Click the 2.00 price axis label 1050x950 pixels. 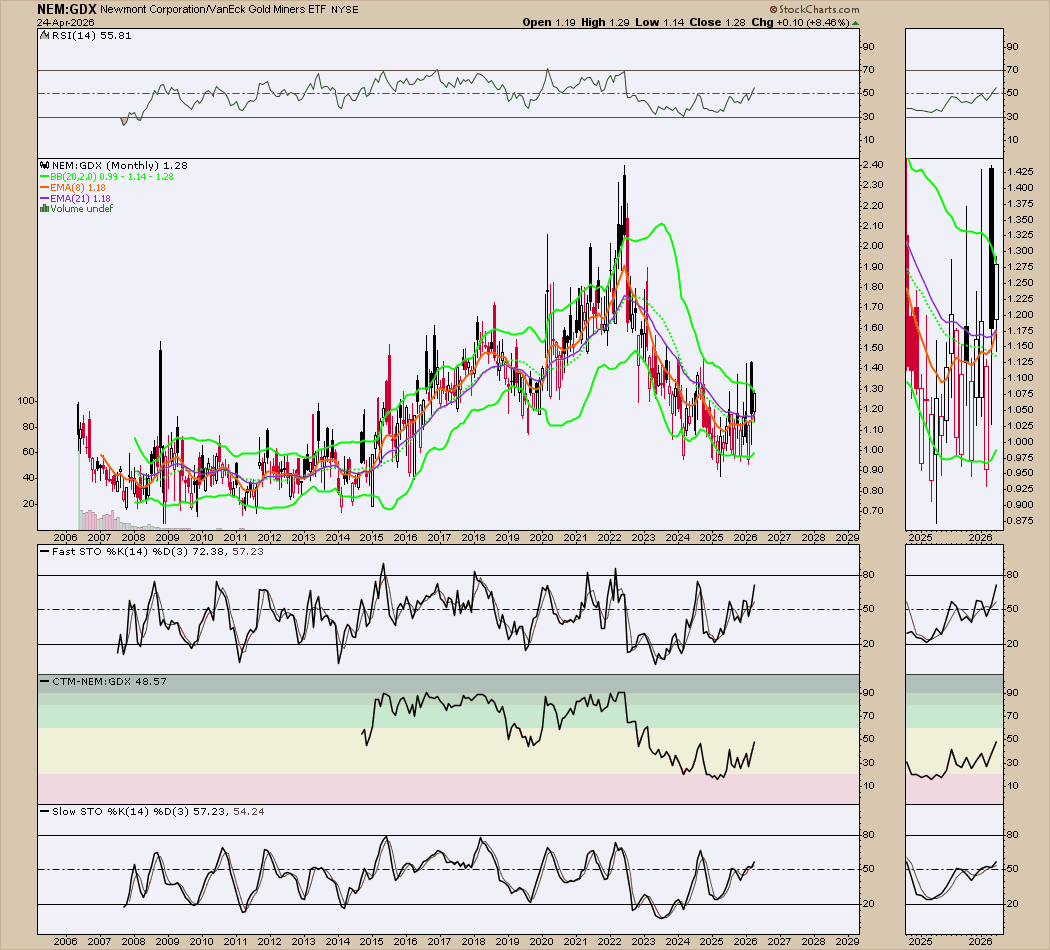tap(873, 246)
